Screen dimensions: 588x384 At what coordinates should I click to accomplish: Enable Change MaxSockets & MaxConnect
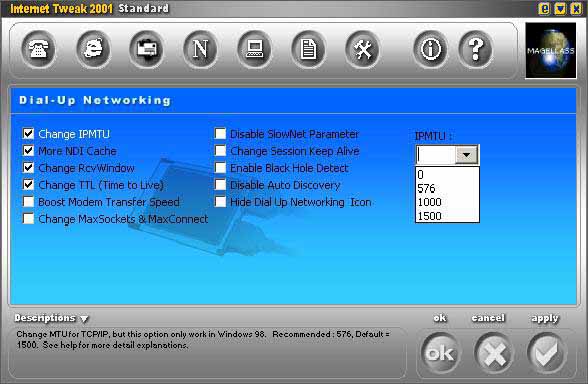click(28, 219)
